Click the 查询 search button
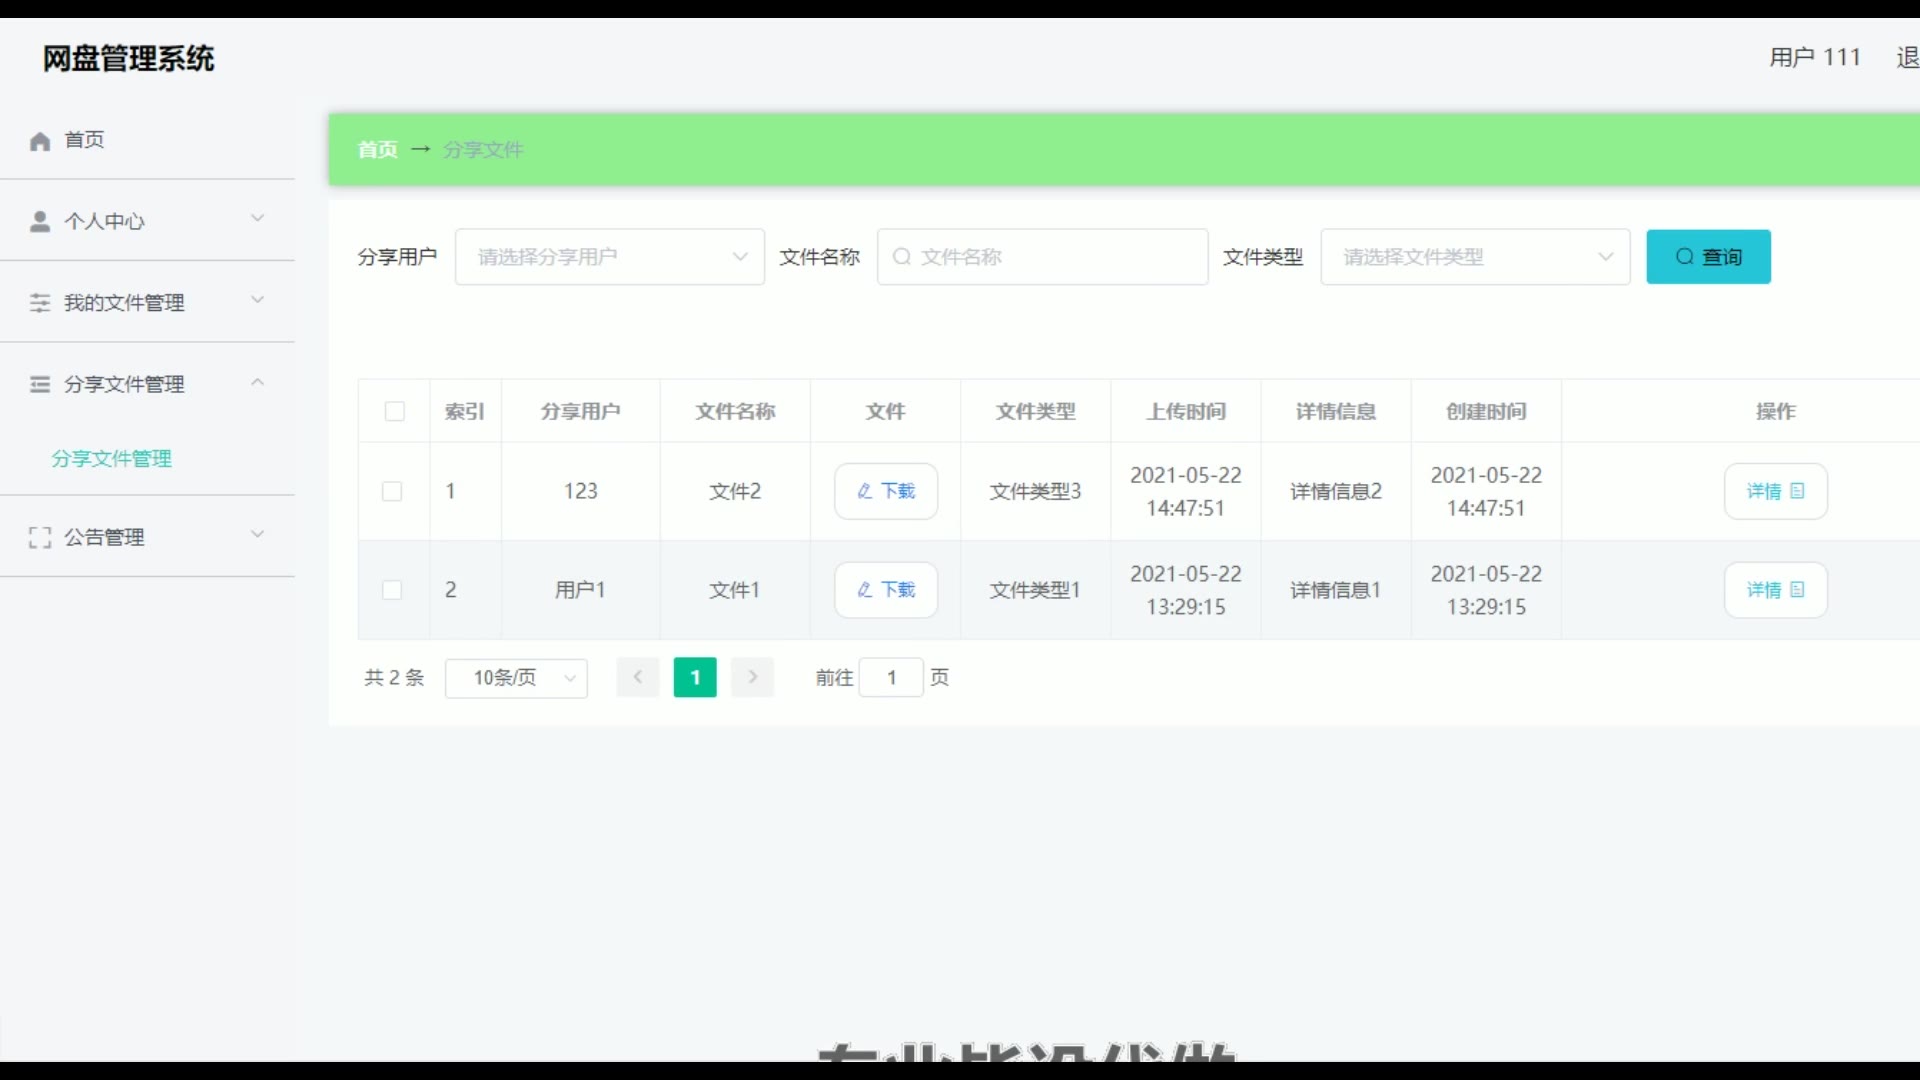This screenshot has height=1080, width=1920. tap(1708, 257)
